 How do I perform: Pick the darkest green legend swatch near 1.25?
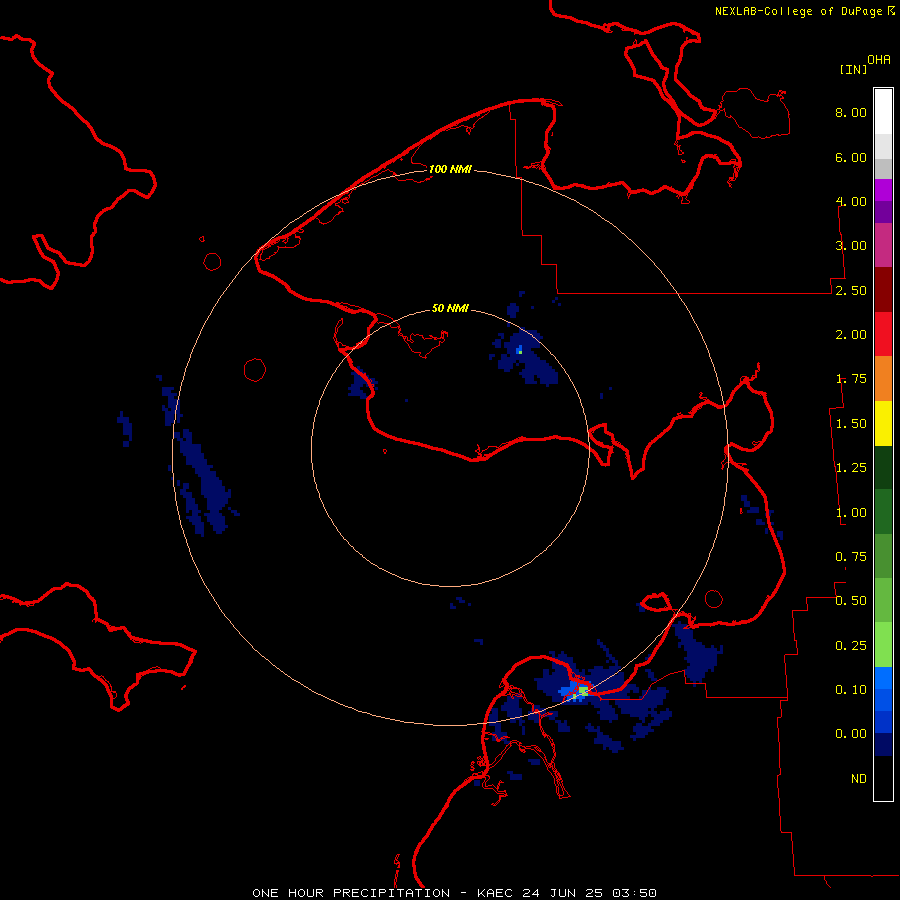coord(883,468)
